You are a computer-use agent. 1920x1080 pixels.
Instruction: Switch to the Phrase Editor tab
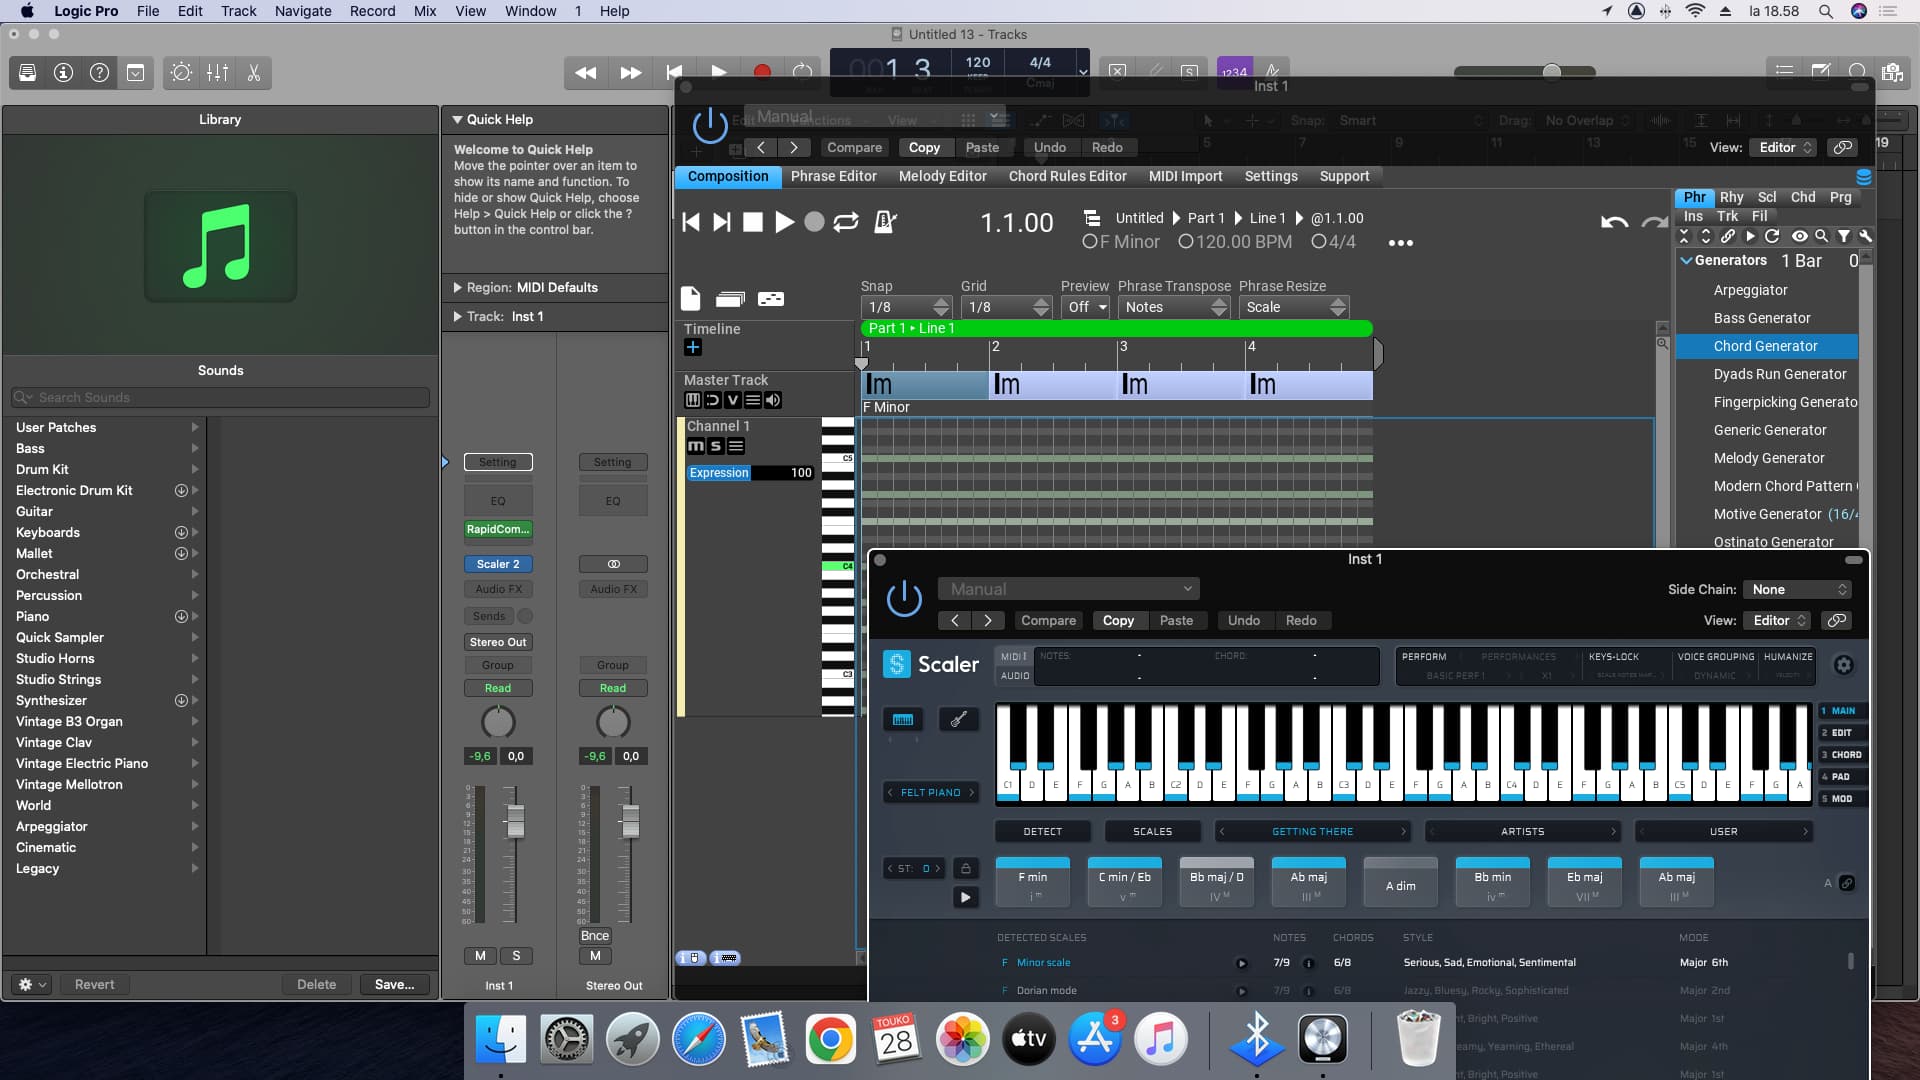833,176
